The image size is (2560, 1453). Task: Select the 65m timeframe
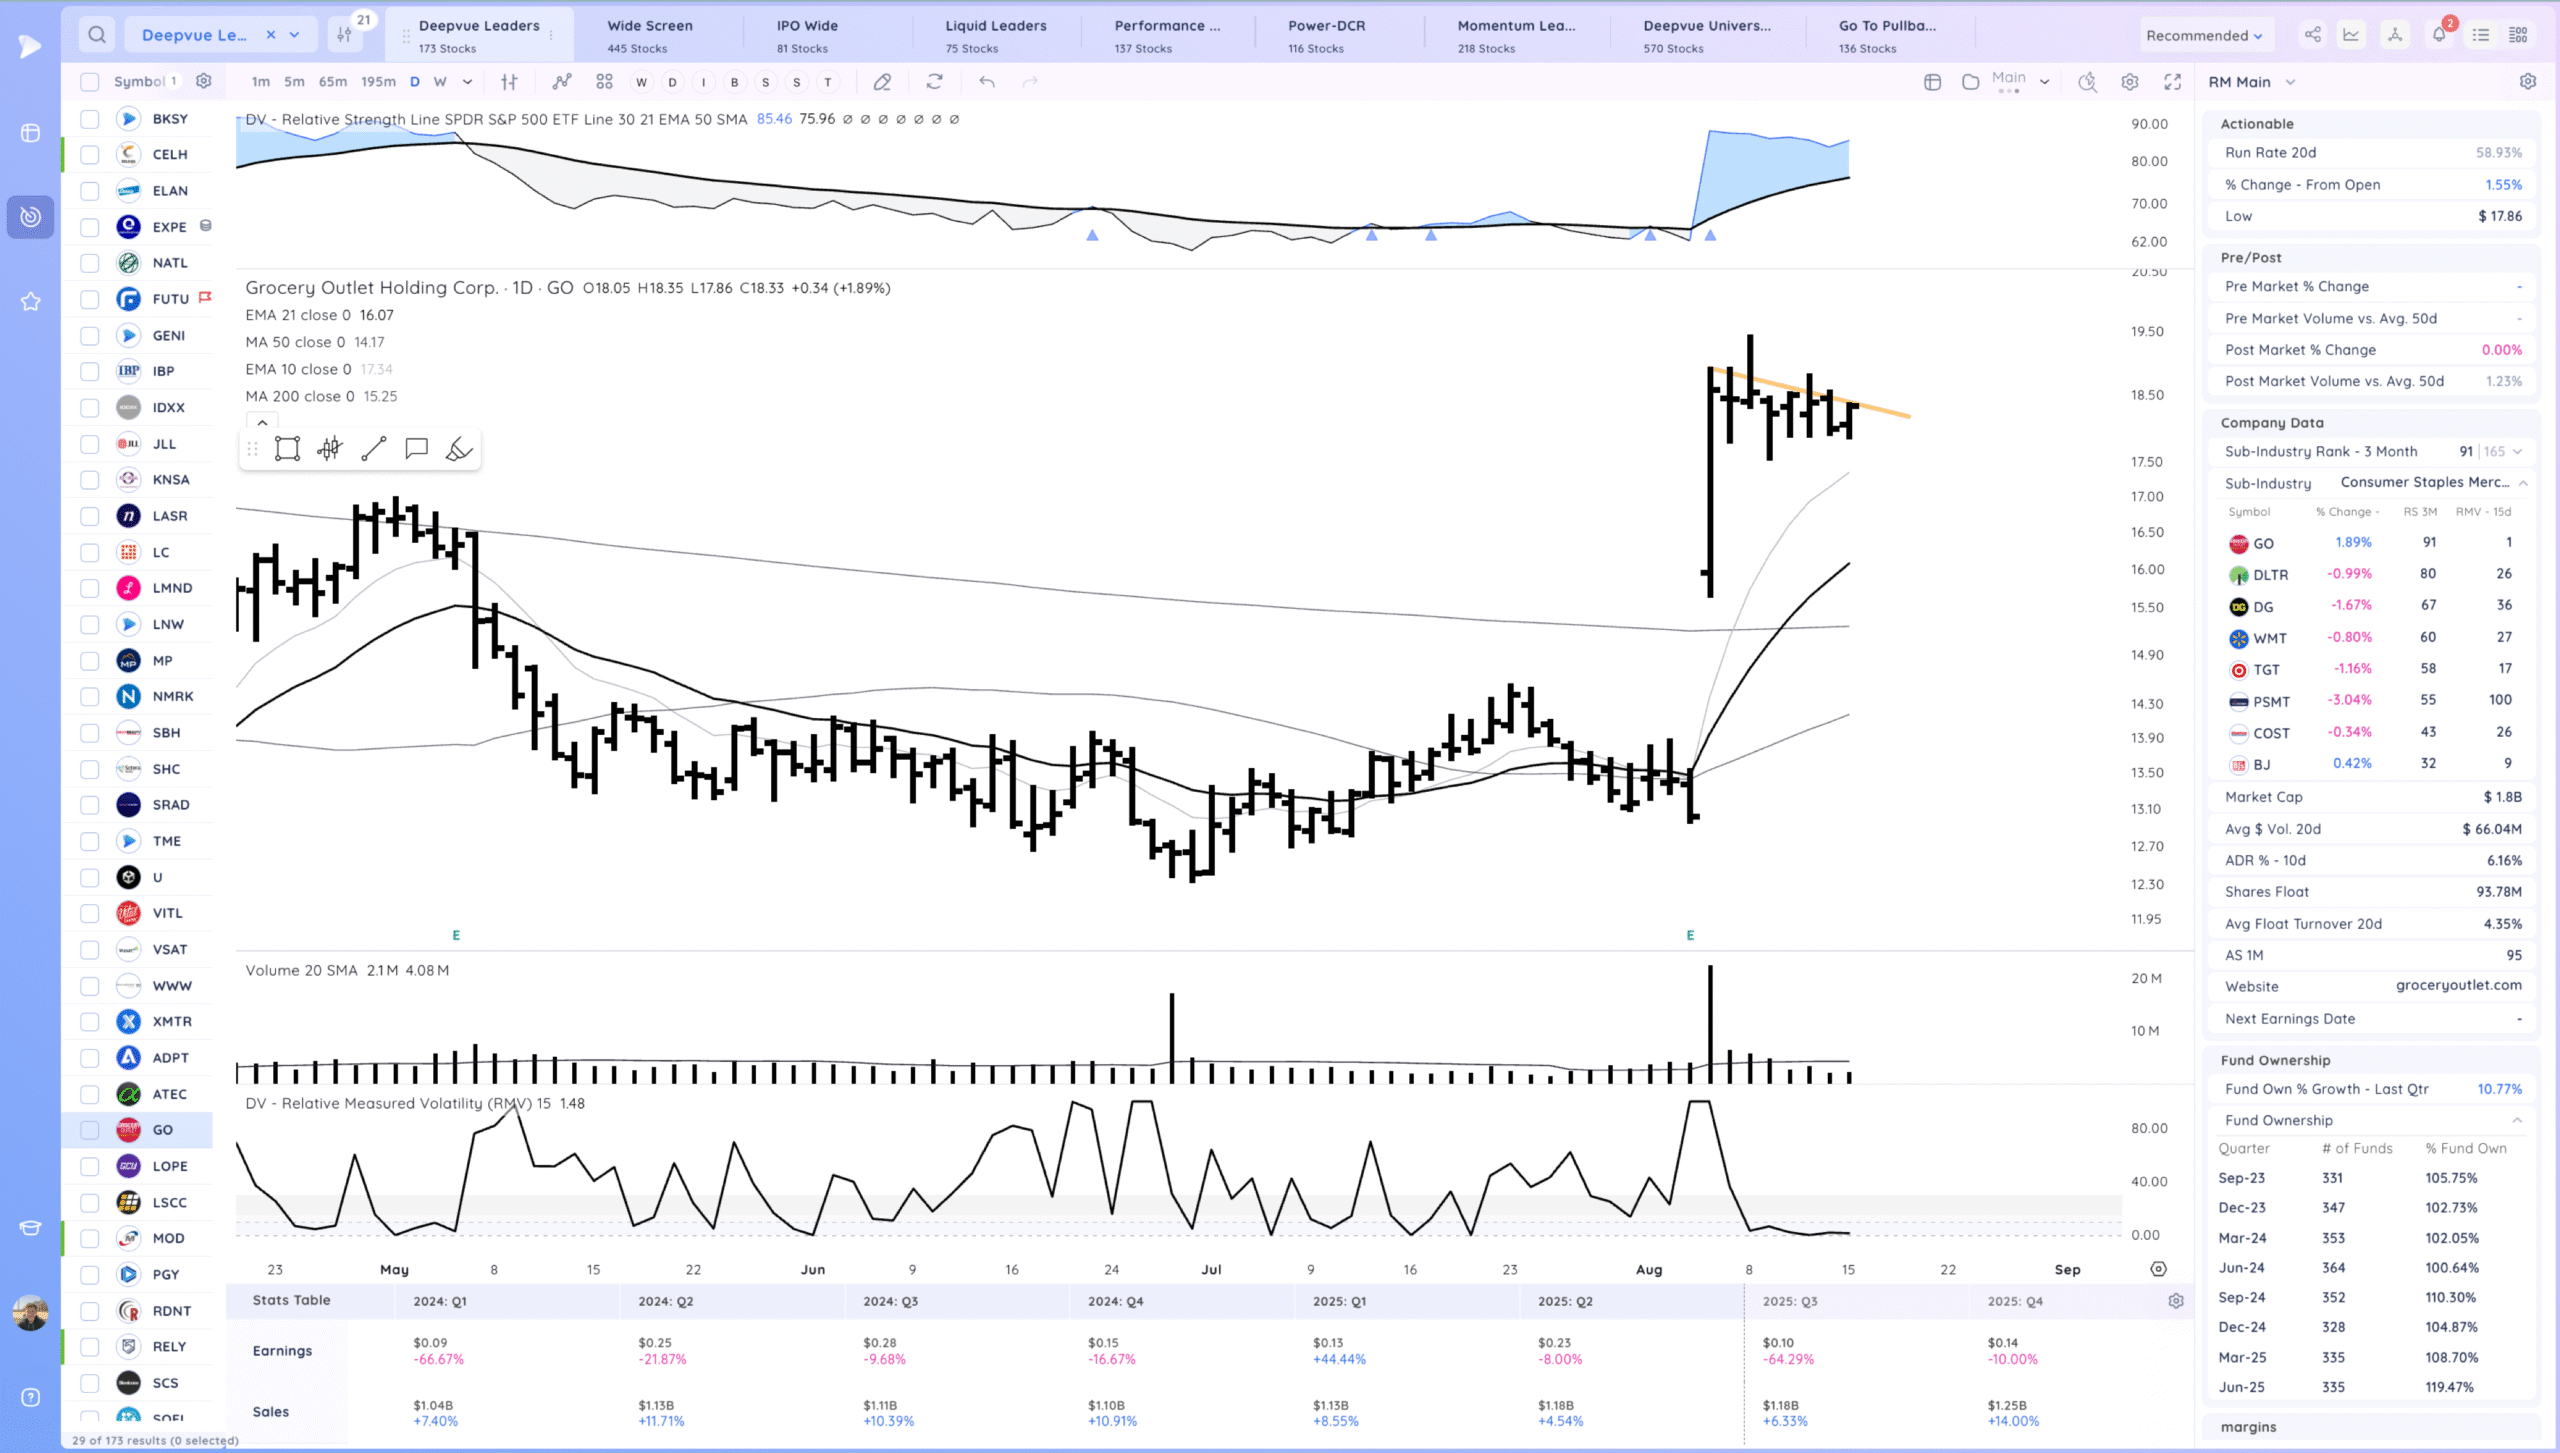tap(332, 82)
